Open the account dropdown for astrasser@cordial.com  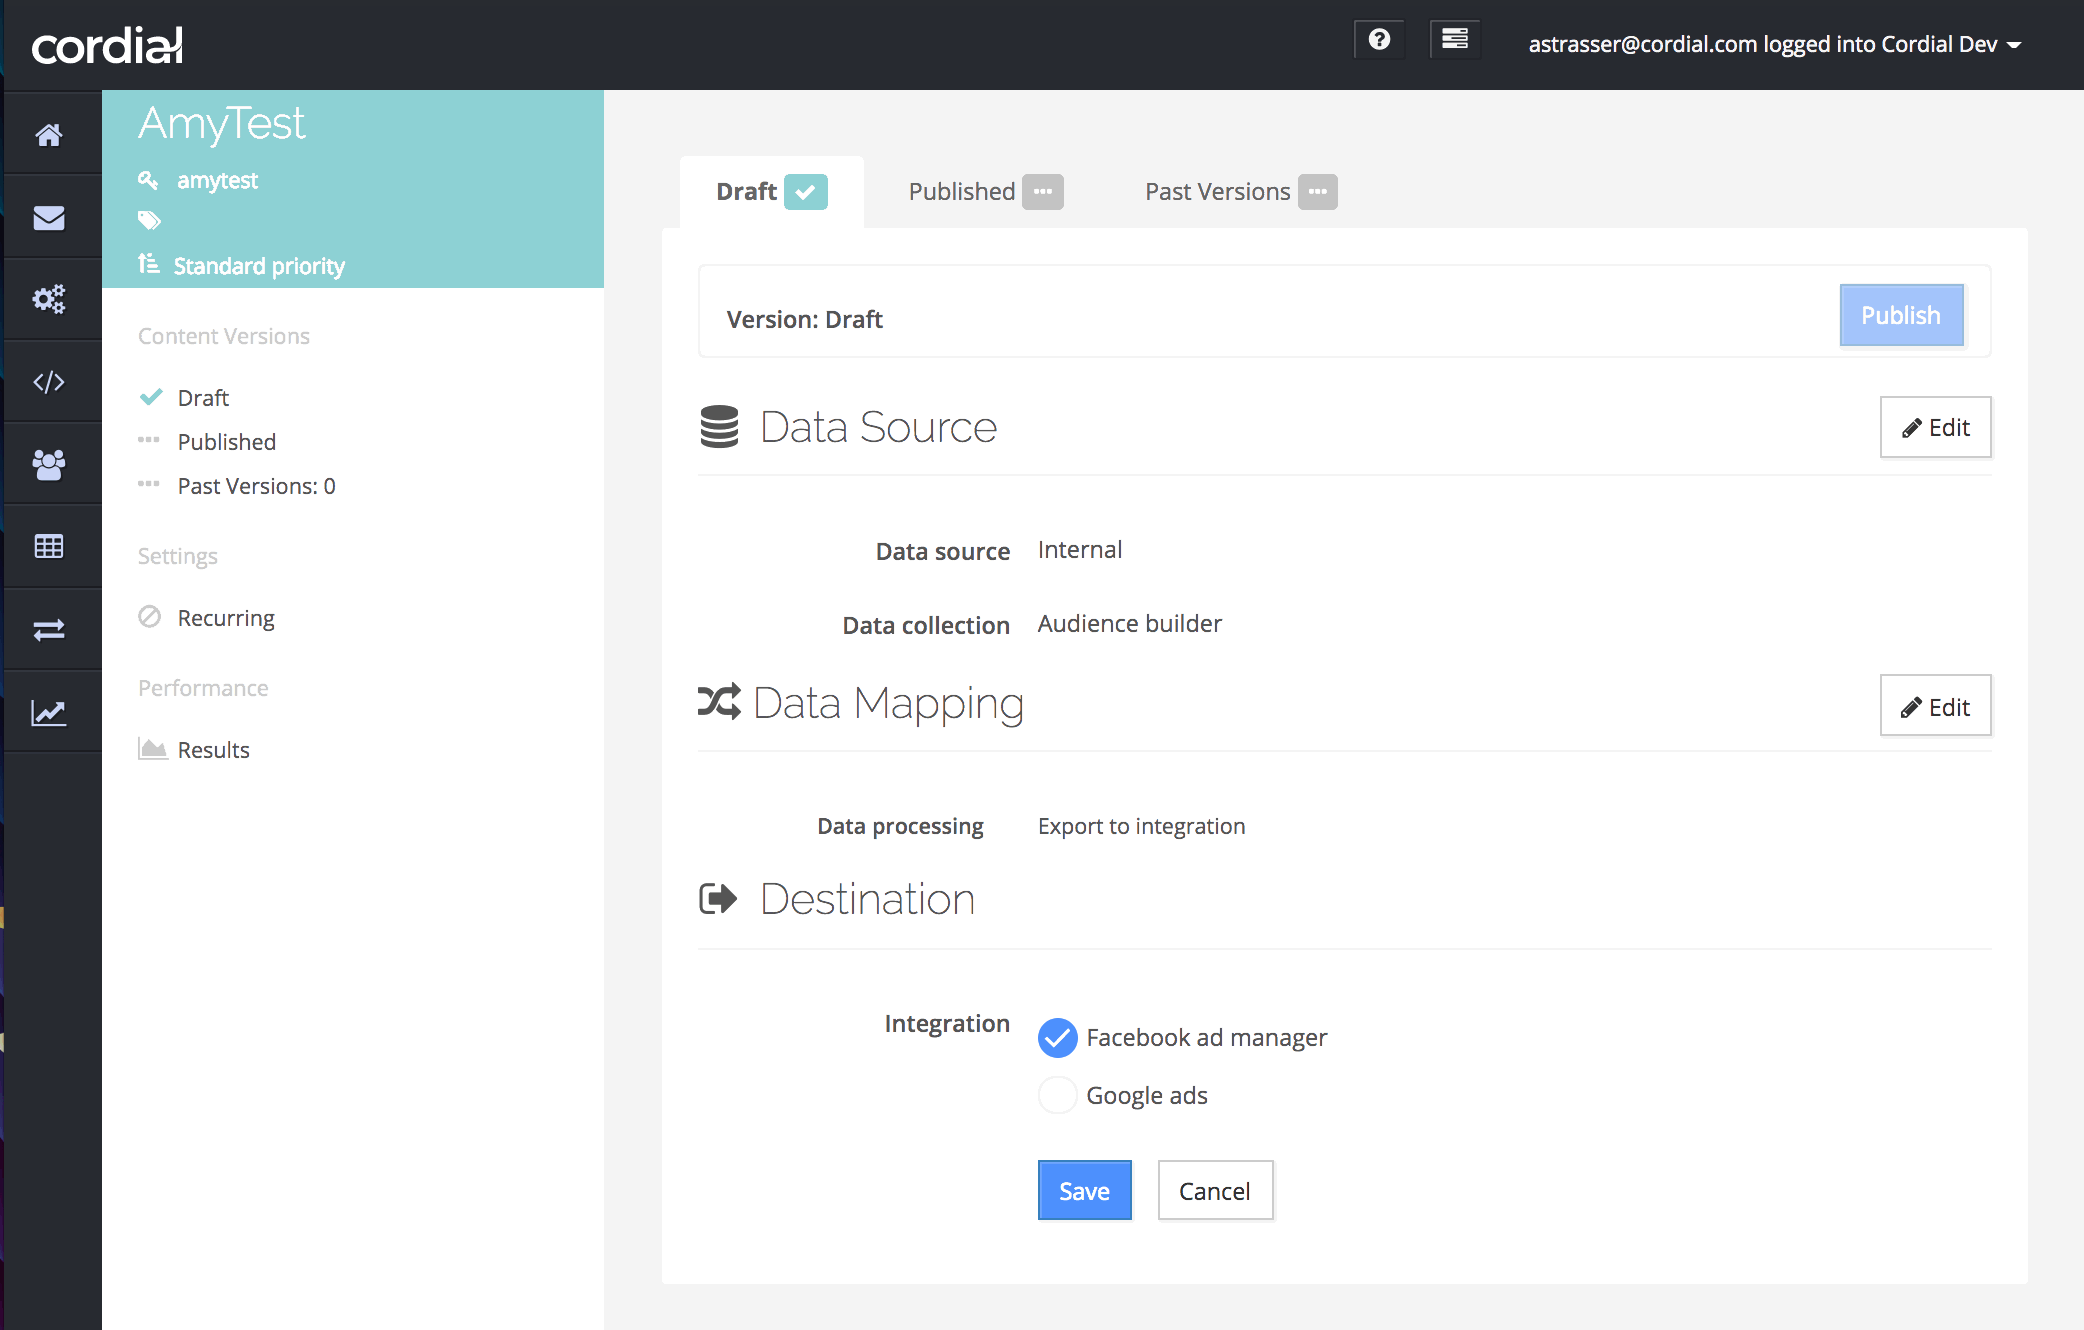pos(1774,44)
